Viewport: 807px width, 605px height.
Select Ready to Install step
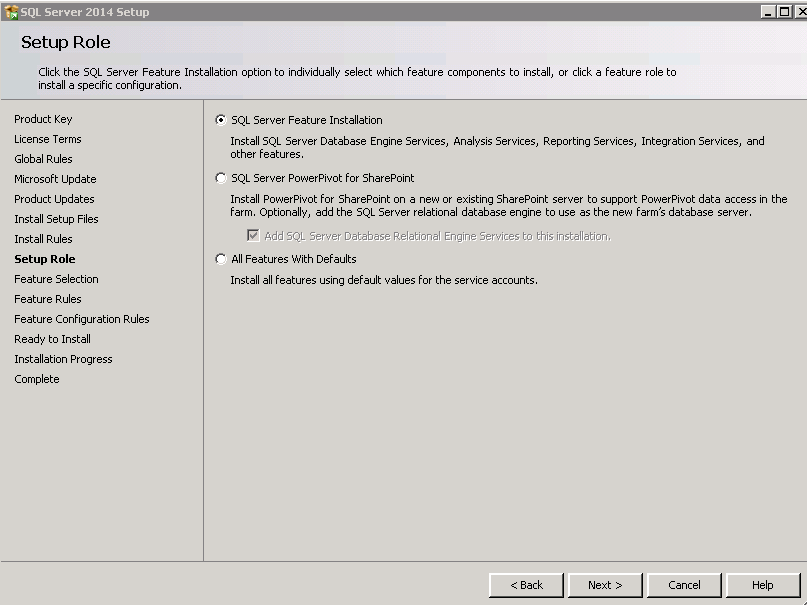click(x=52, y=339)
